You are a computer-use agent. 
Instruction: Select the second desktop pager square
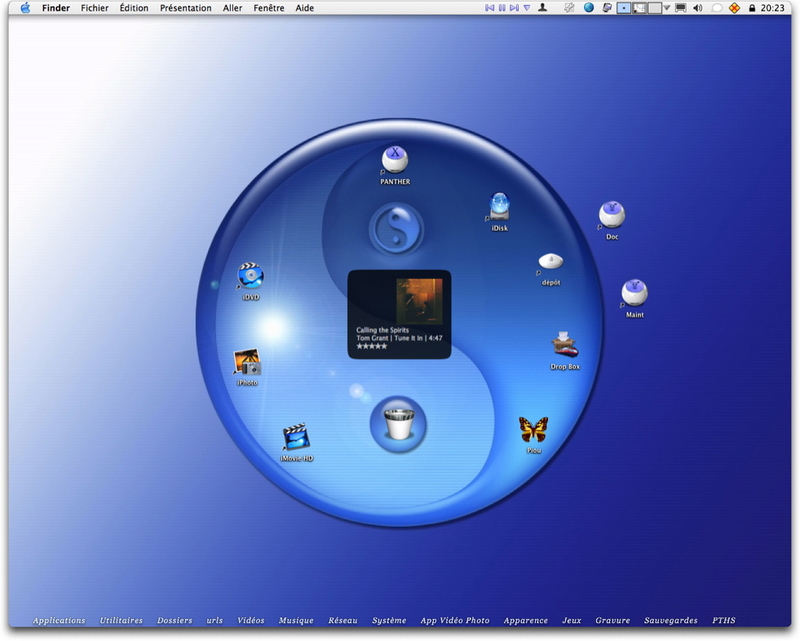(x=639, y=8)
